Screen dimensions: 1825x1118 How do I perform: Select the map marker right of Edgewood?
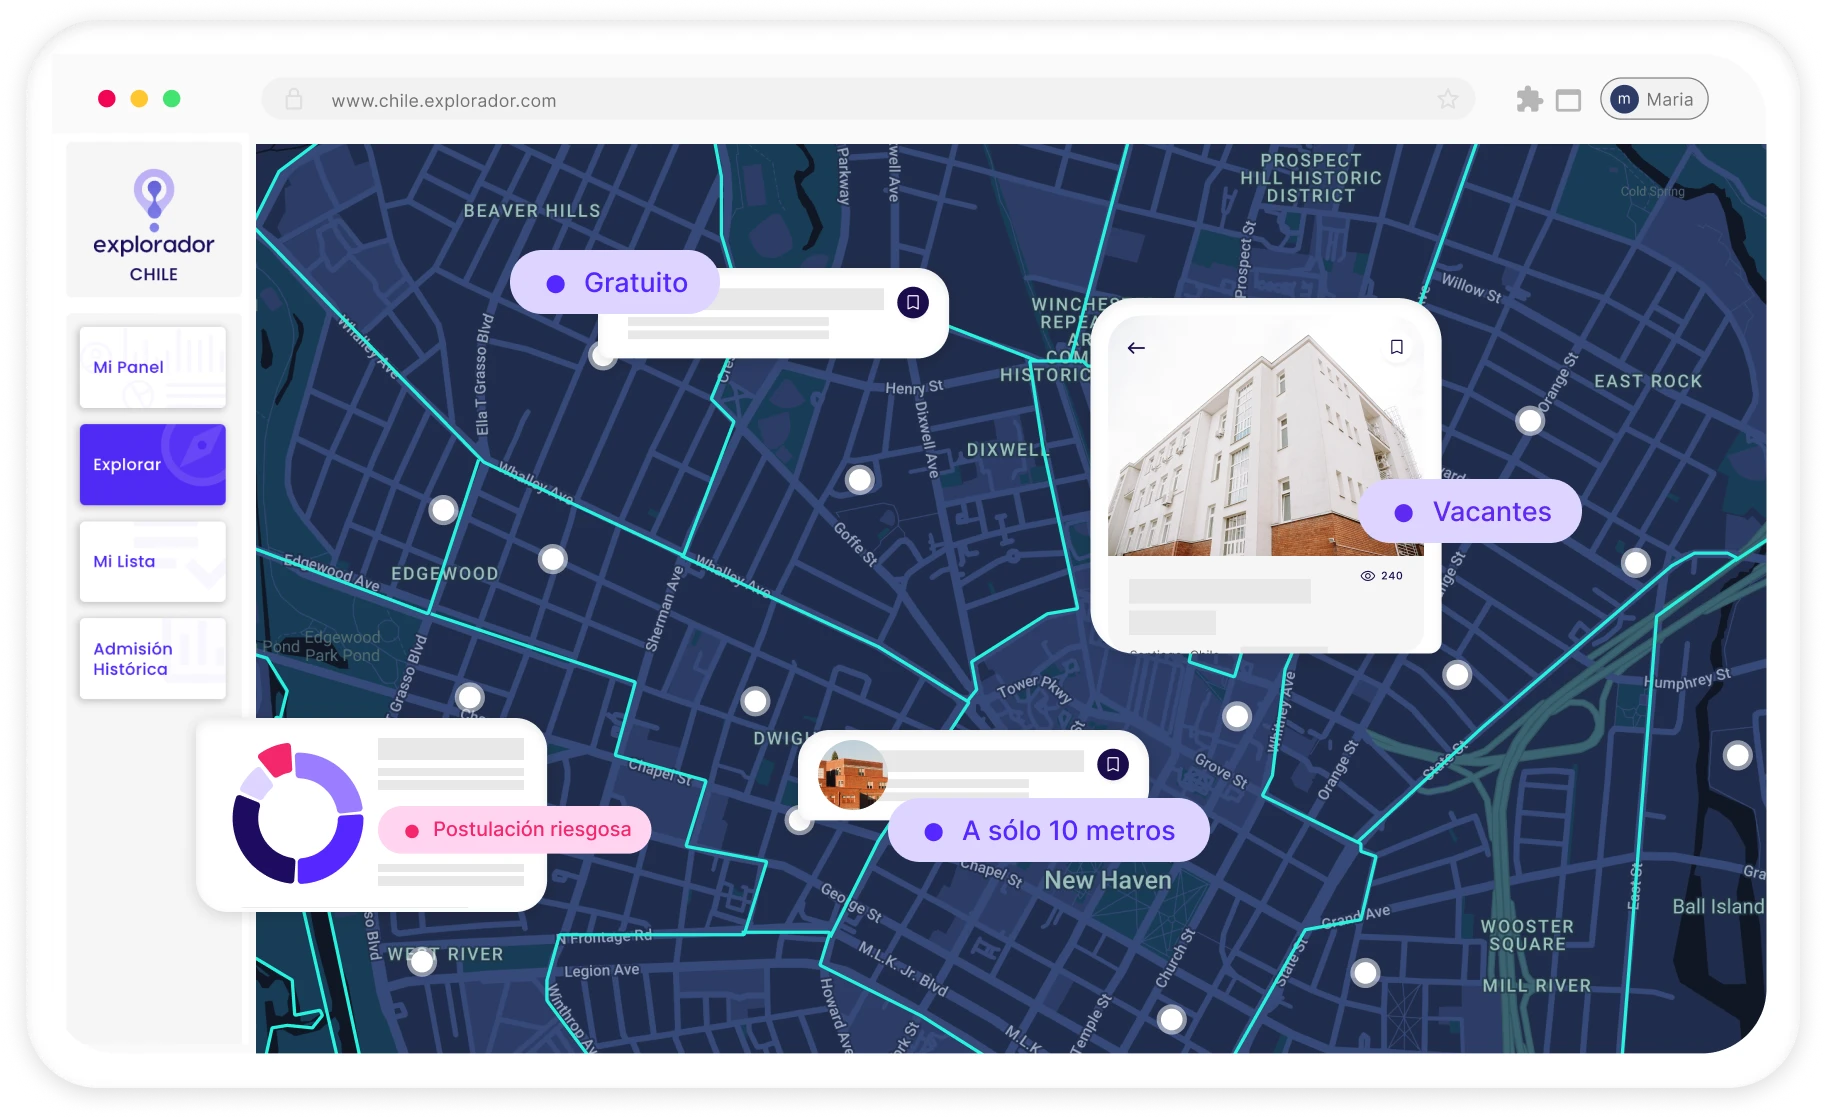[x=553, y=559]
